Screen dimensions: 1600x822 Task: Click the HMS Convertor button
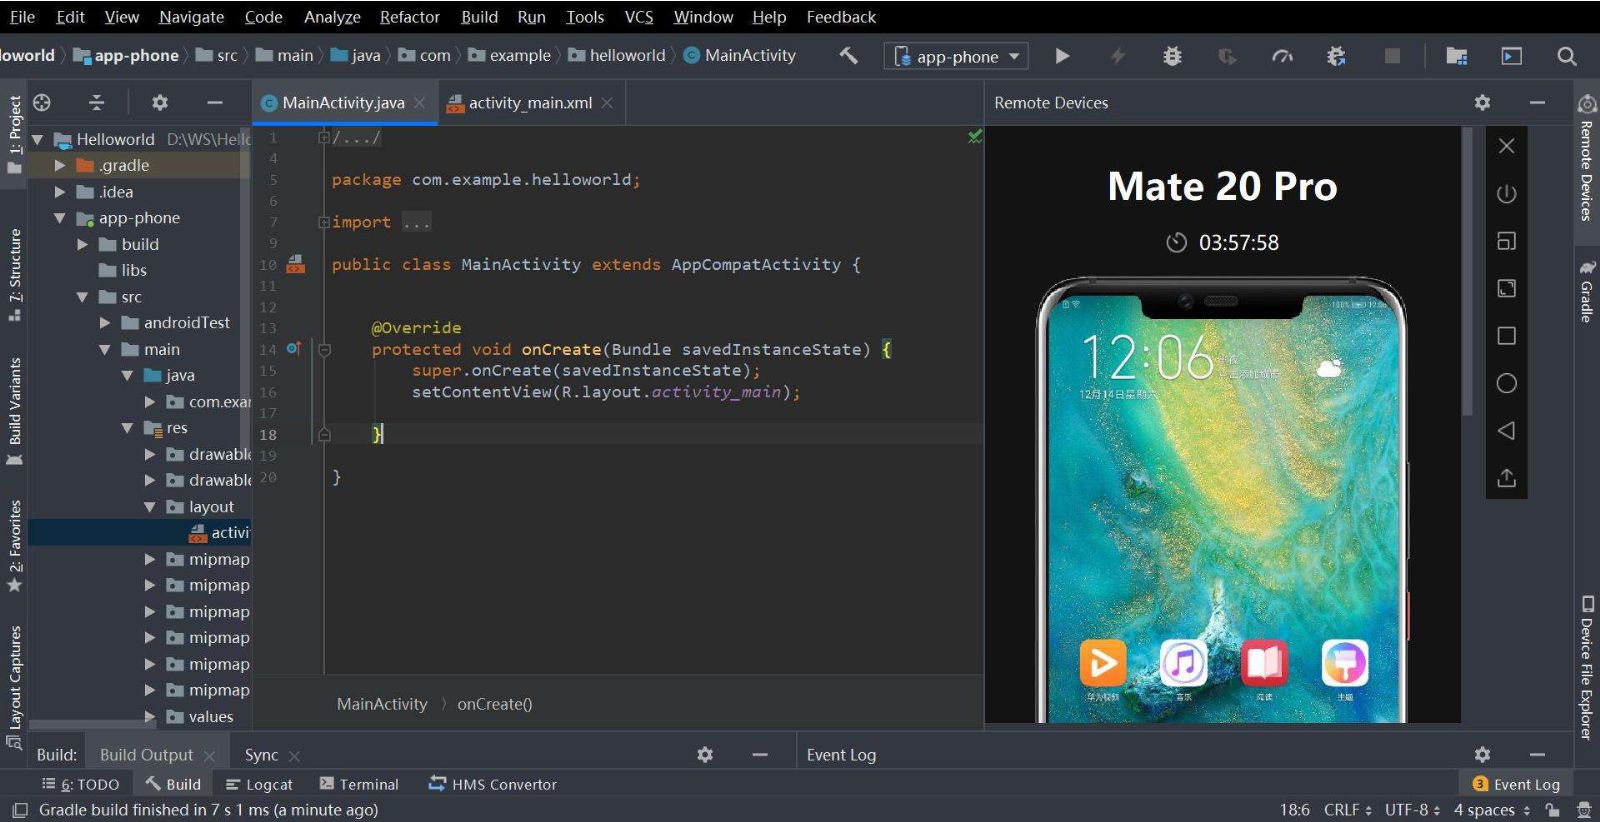[493, 785]
